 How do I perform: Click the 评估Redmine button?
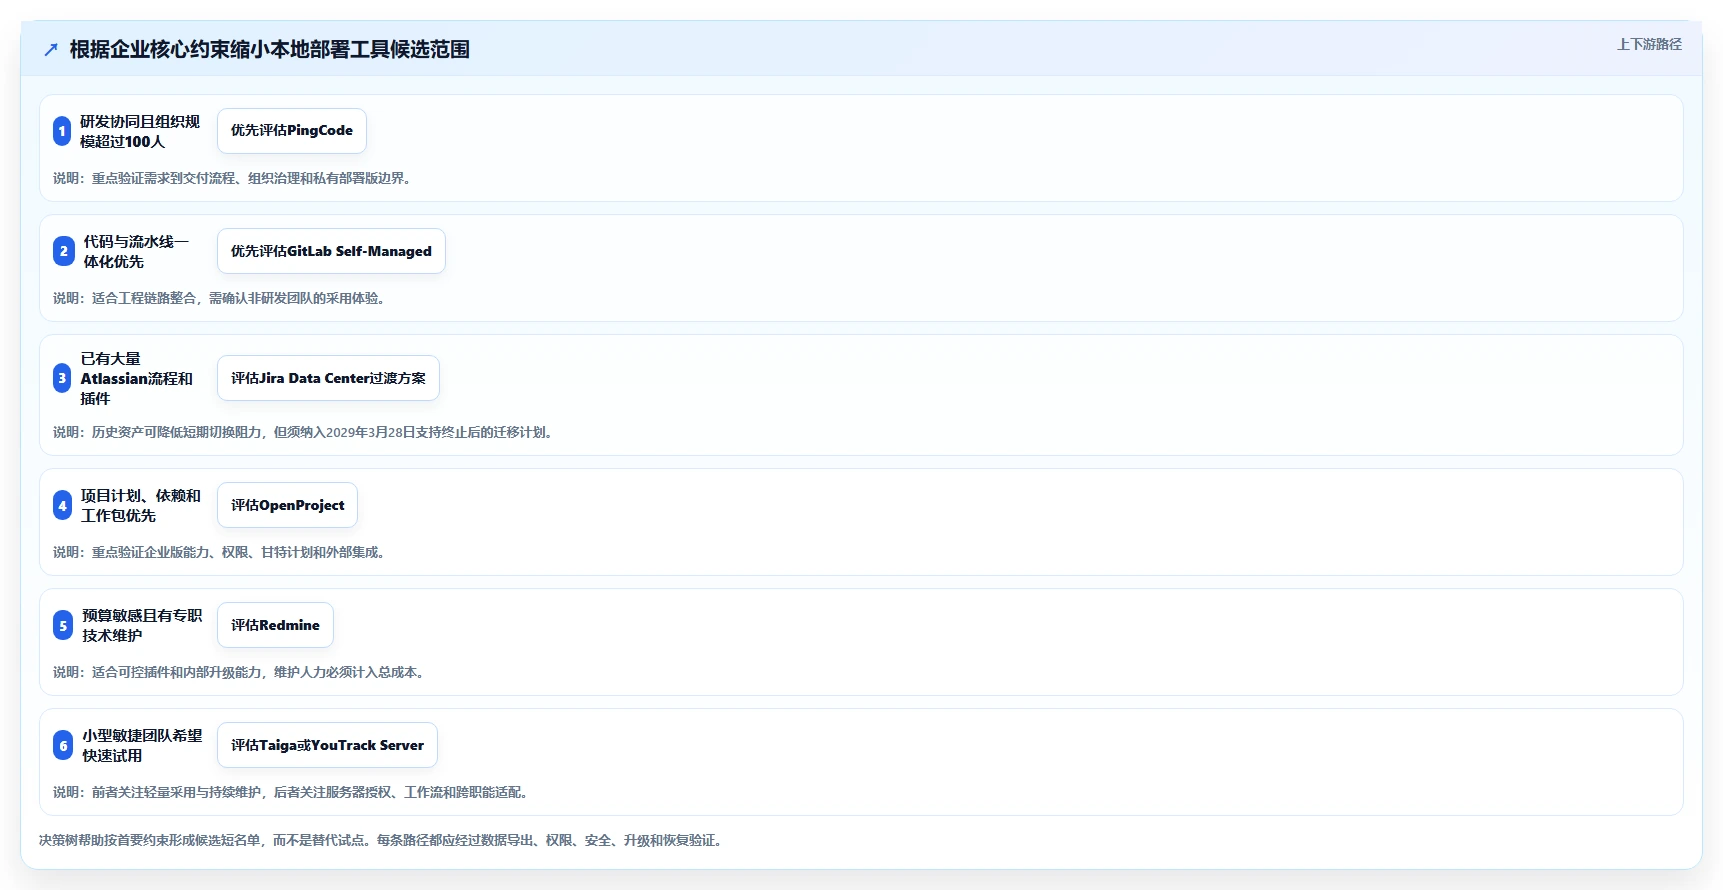(275, 625)
